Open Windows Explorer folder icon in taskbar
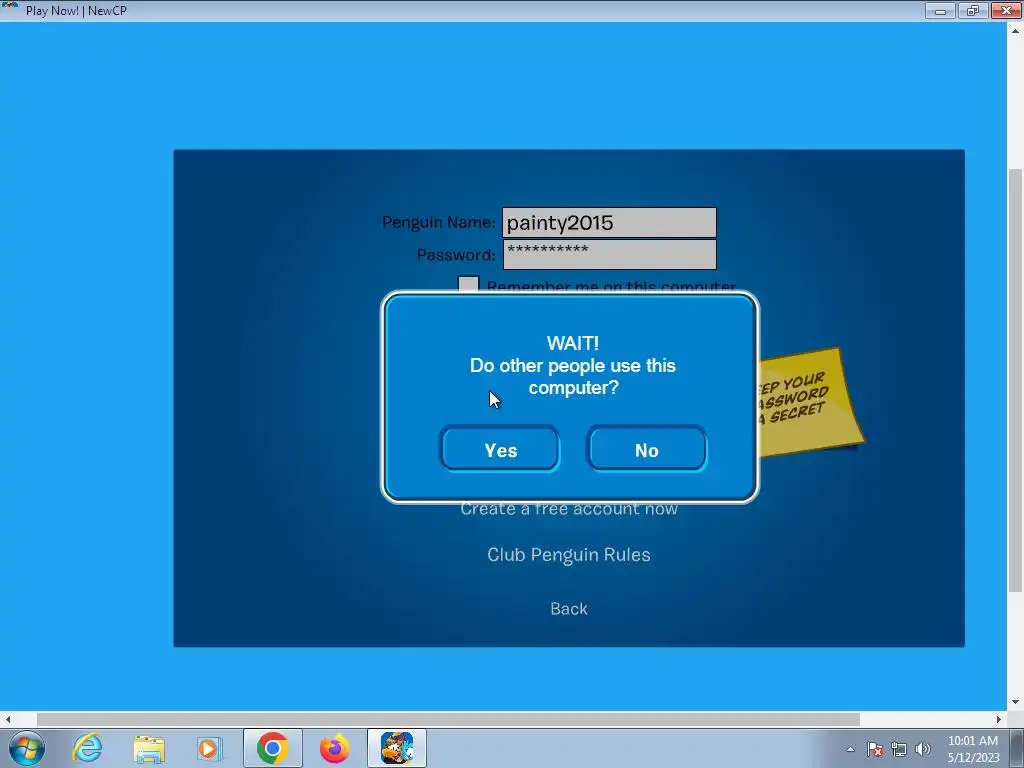The height and width of the screenshot is (768, 1024). point(149,748)
